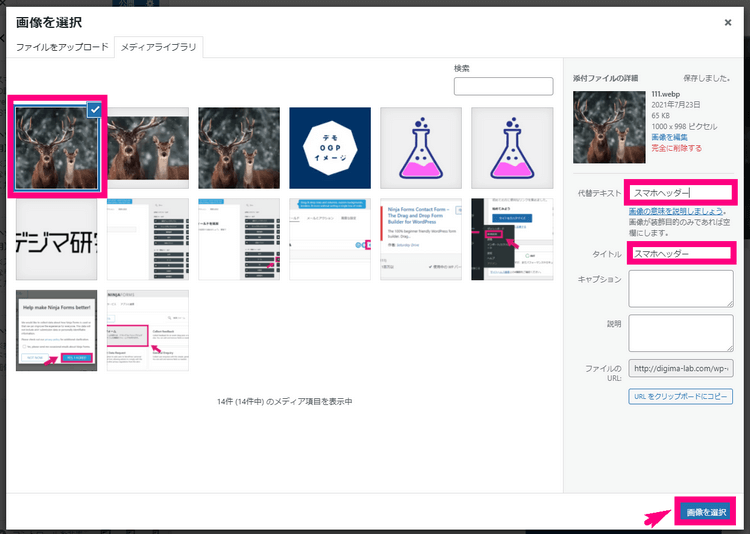This screenshot has height=534, width=750.
Task: Click the キャプション text area
Action: point(681,289)
